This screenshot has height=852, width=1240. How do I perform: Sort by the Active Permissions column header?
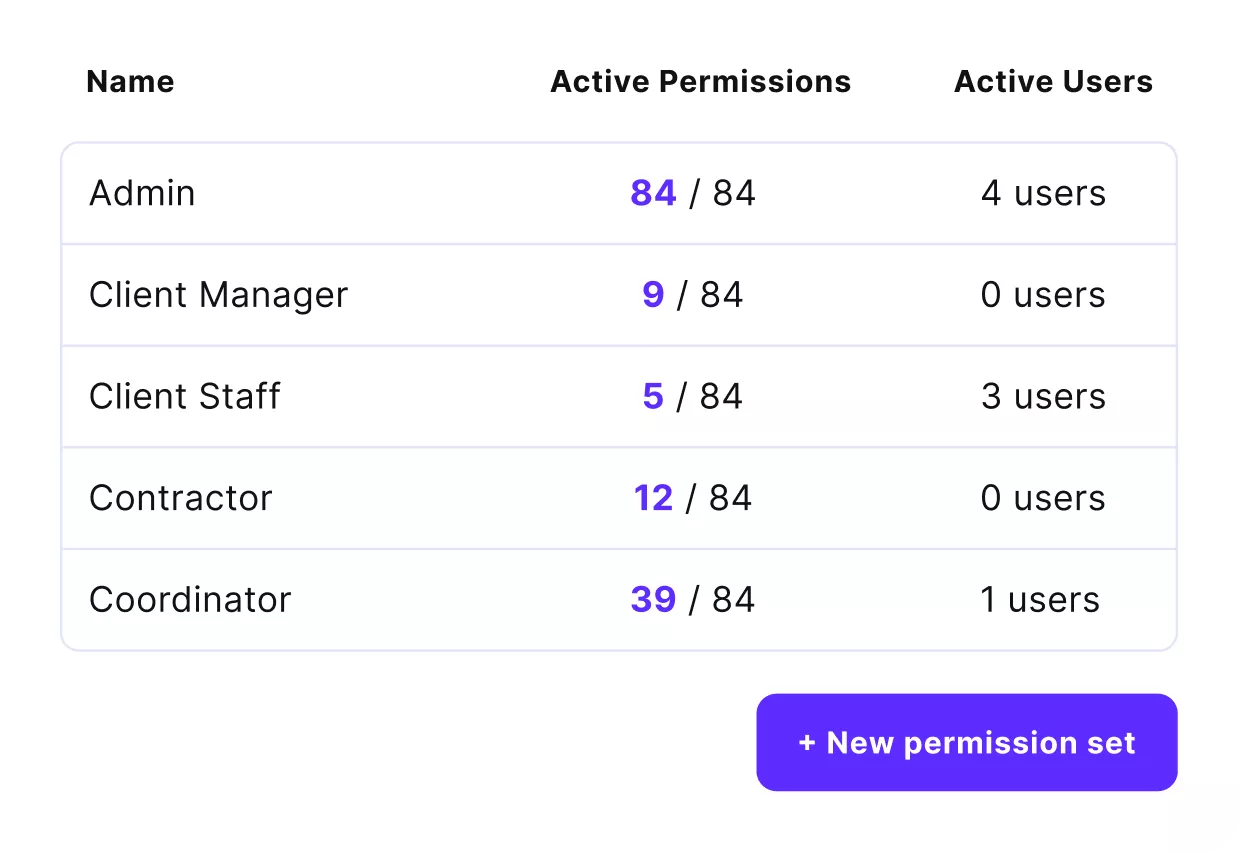(700, 82)
